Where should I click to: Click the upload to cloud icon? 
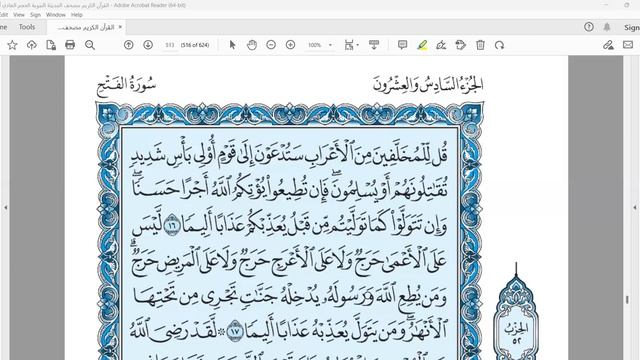click(31, 45)
